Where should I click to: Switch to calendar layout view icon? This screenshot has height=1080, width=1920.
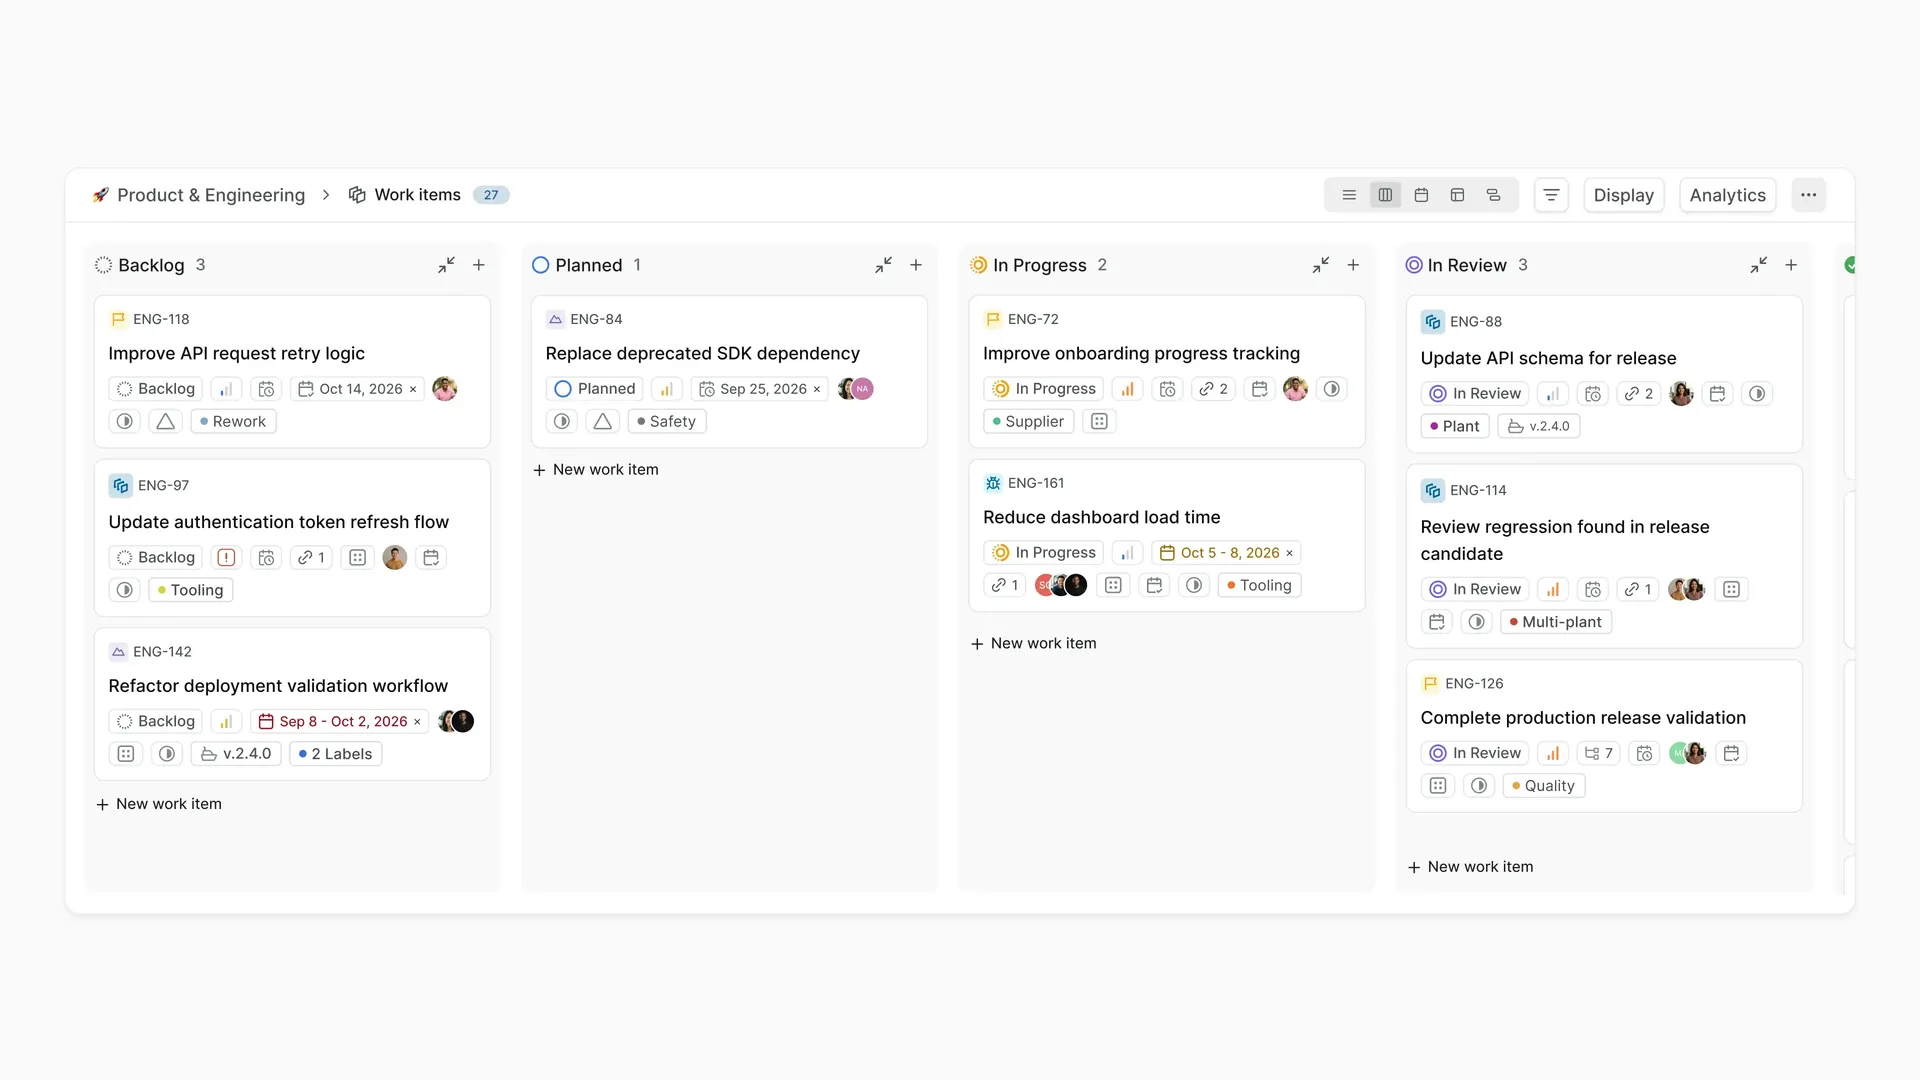[1421, 195]
